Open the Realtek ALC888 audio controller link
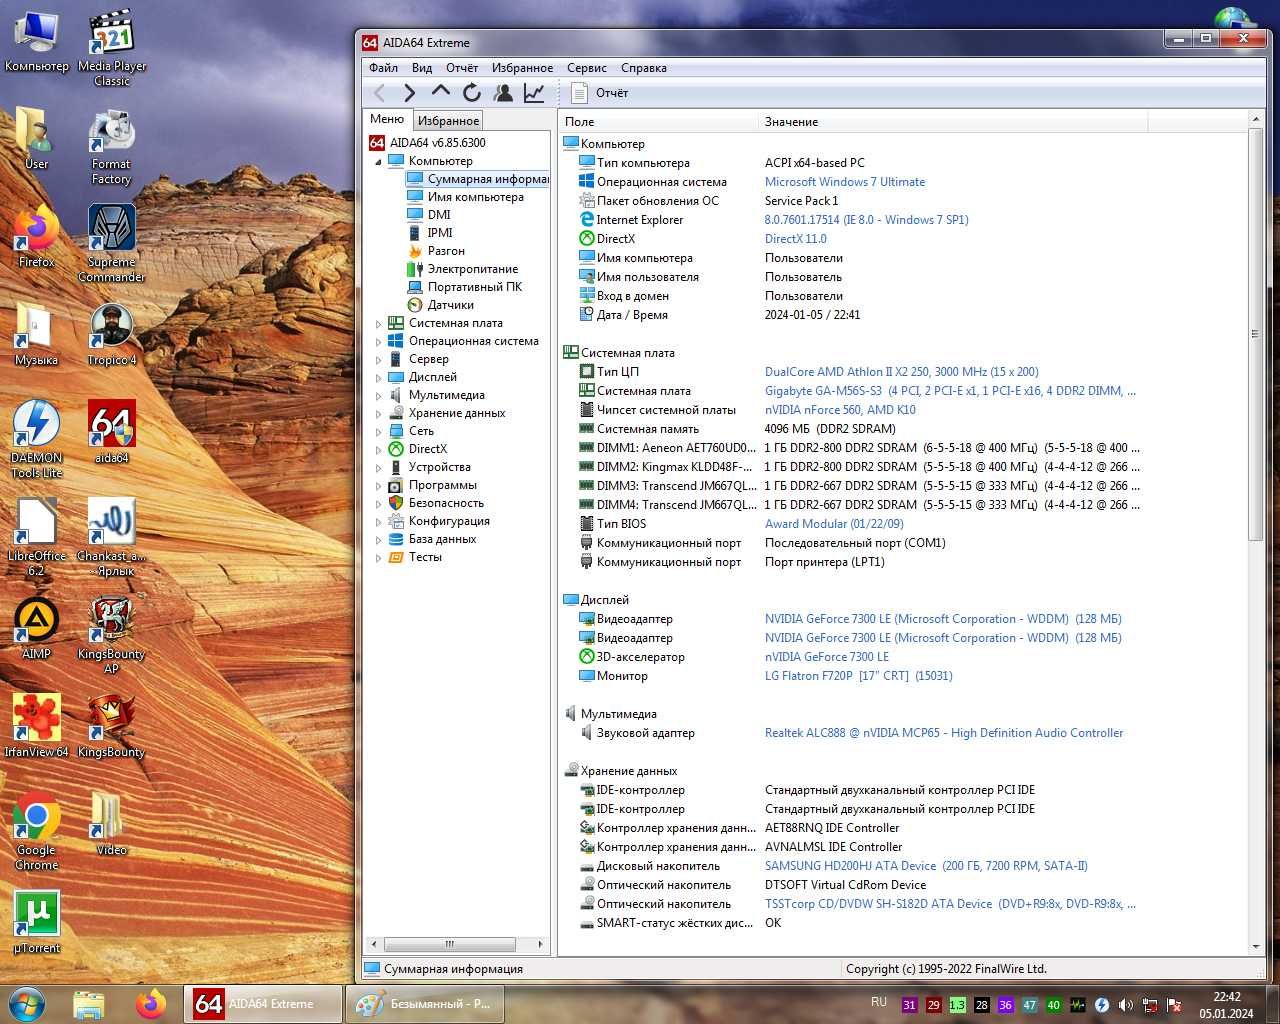The height and width of the screenshot is (1024, 1280). [944, 733]
